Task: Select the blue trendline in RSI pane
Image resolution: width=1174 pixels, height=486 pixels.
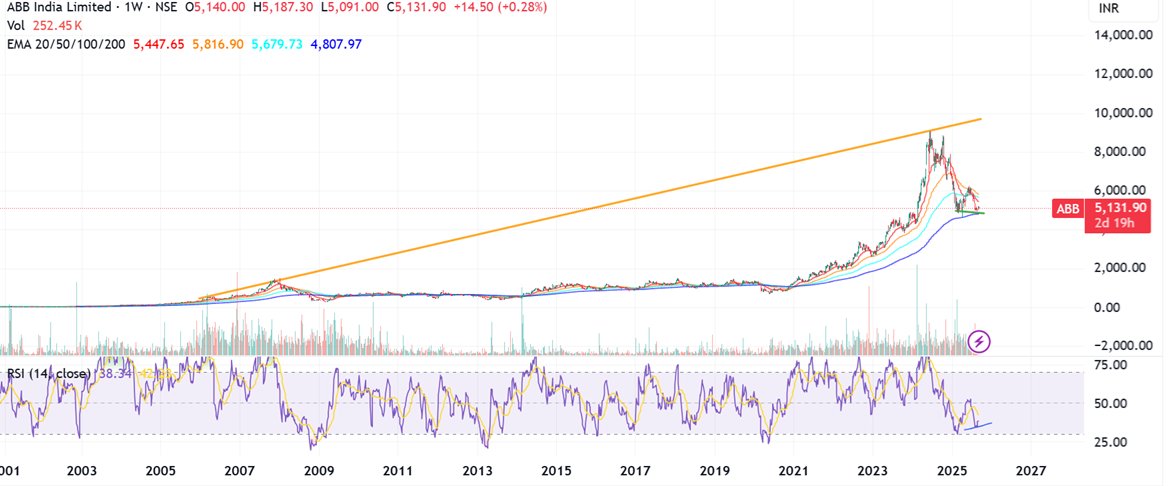Action: point(978,426)
